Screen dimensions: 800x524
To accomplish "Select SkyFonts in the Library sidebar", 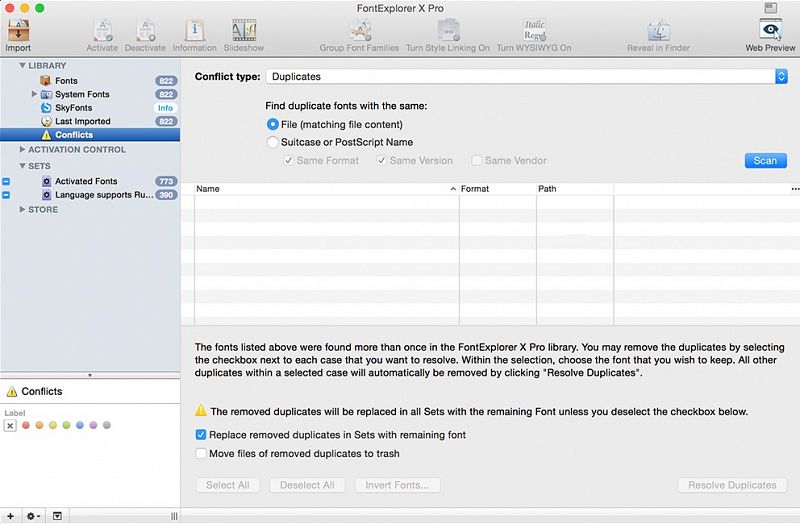I will click(x=73, y=108).
